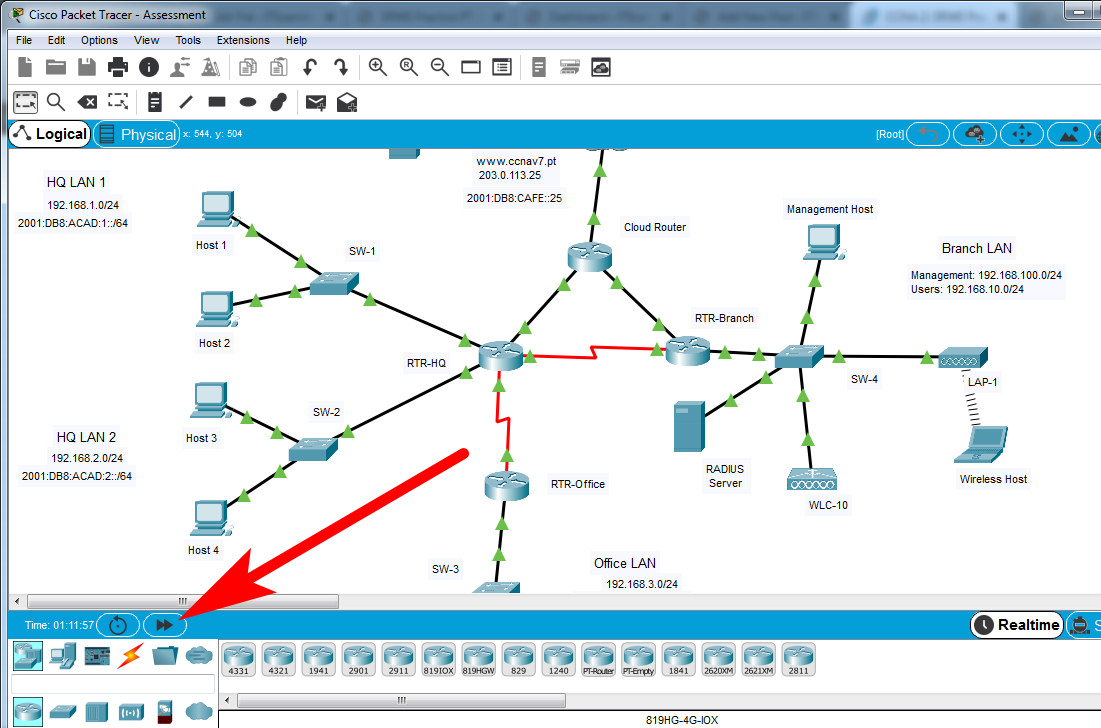Image resolution: width=1101 pixels, height=728 pixels.
Task: Click the device list horizontal scrollbar
Action: coord(402,701)
